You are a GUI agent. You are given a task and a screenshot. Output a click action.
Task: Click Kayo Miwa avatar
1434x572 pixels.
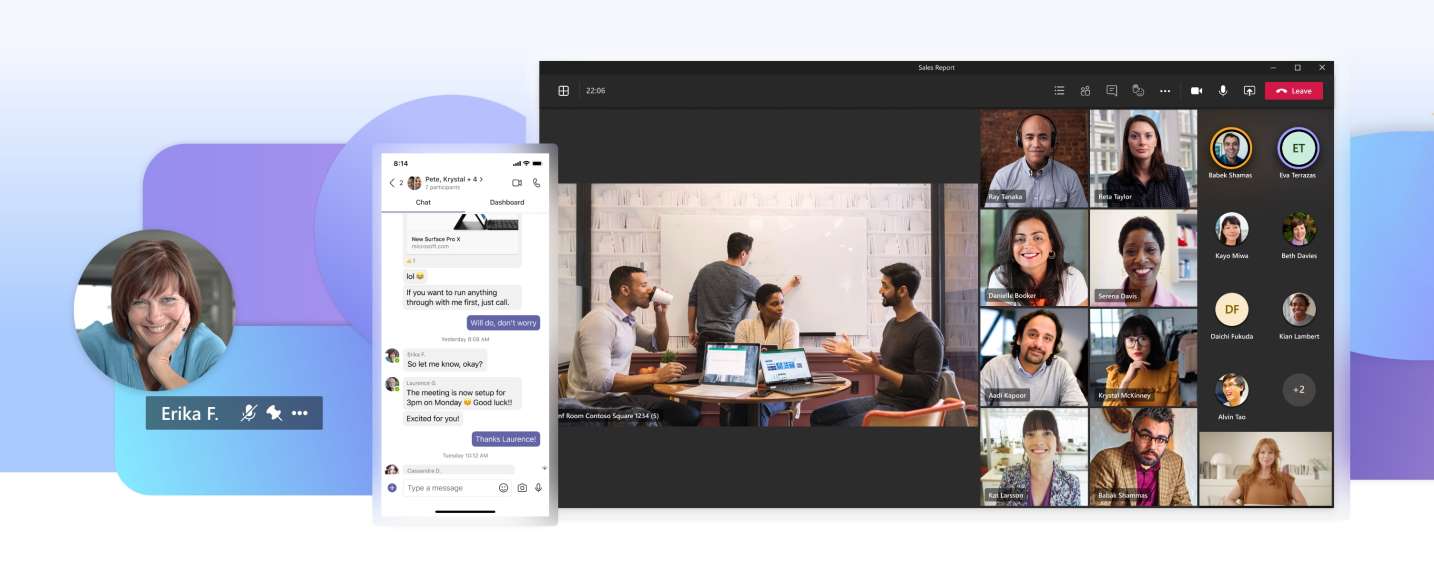[x=1231, y=229]
